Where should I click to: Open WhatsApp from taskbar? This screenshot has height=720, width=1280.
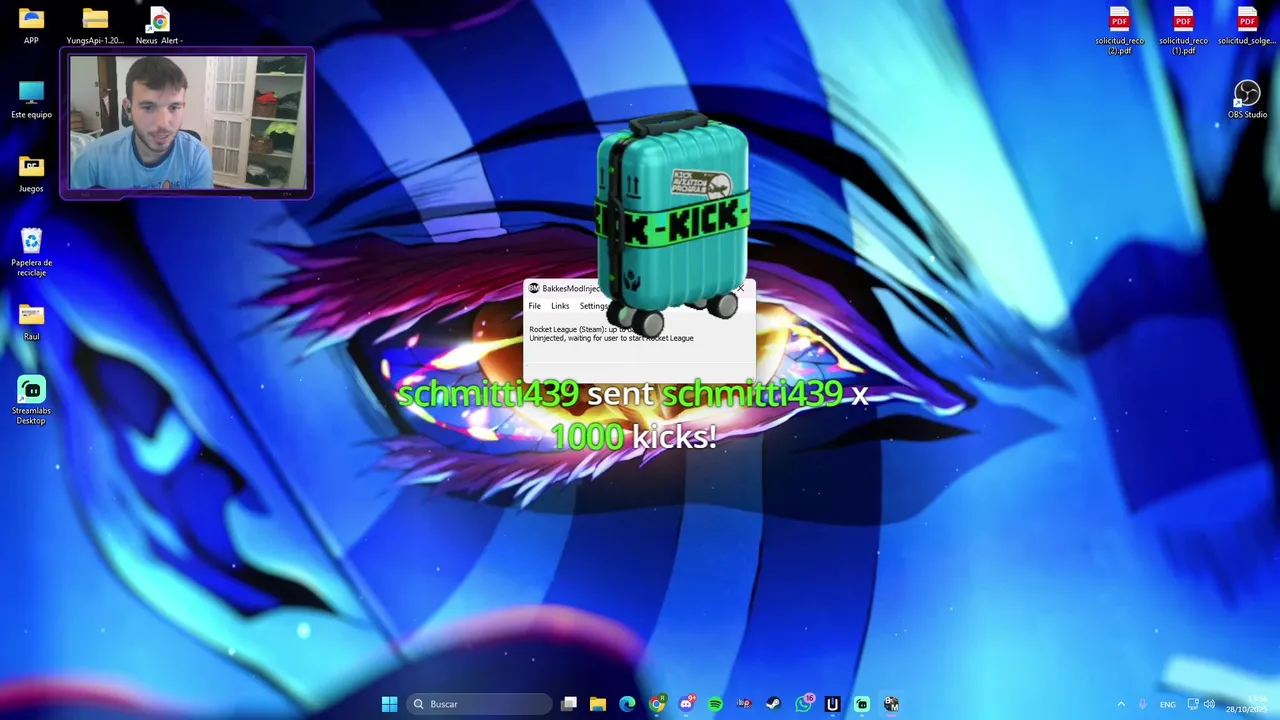click(803, 704)
